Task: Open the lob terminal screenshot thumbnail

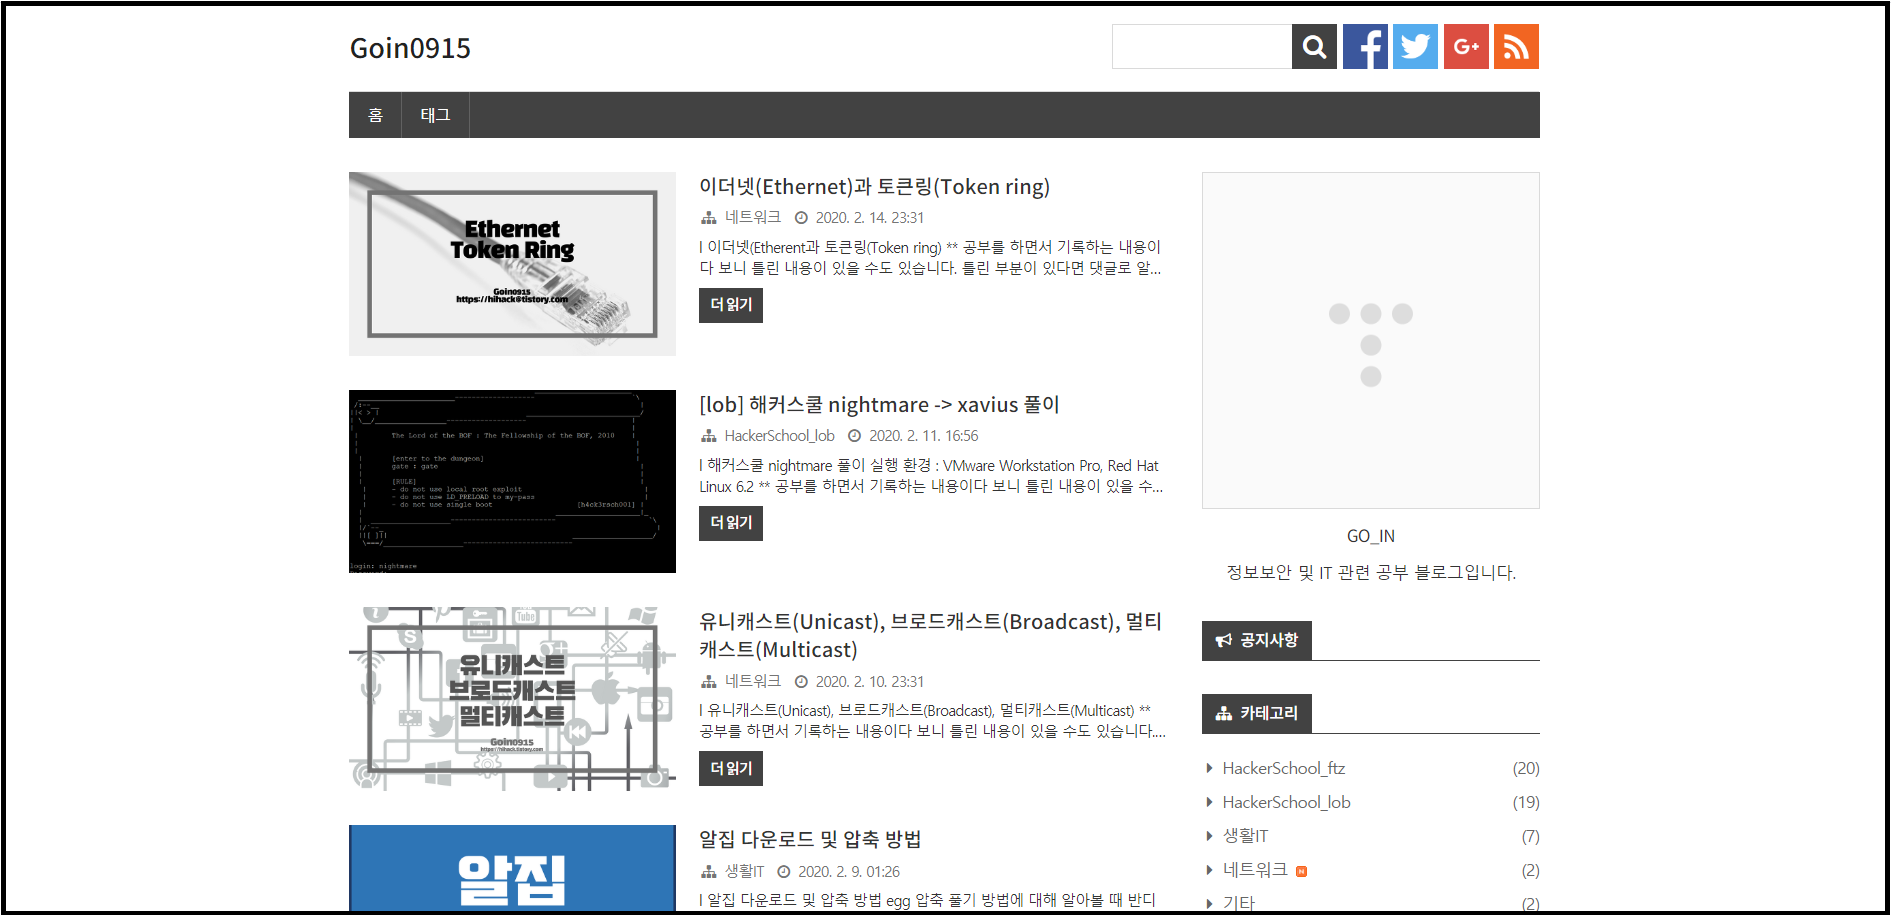Action: pos(512,481)
